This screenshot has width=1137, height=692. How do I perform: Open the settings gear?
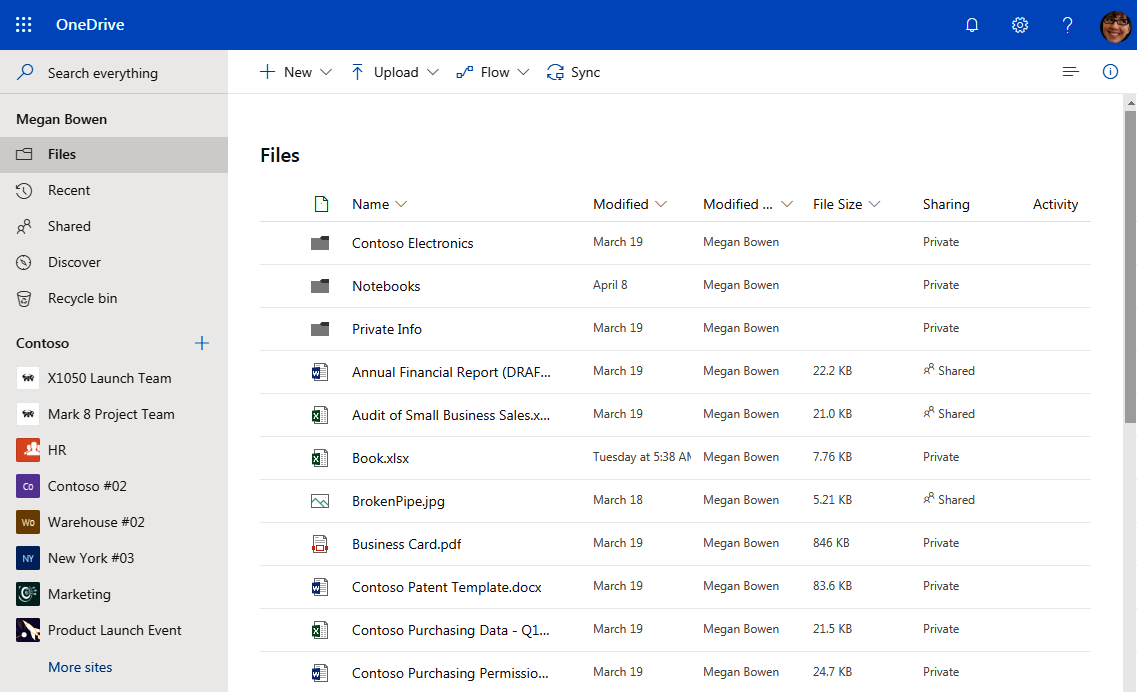pyautogui.click(x=1020, y=25)
